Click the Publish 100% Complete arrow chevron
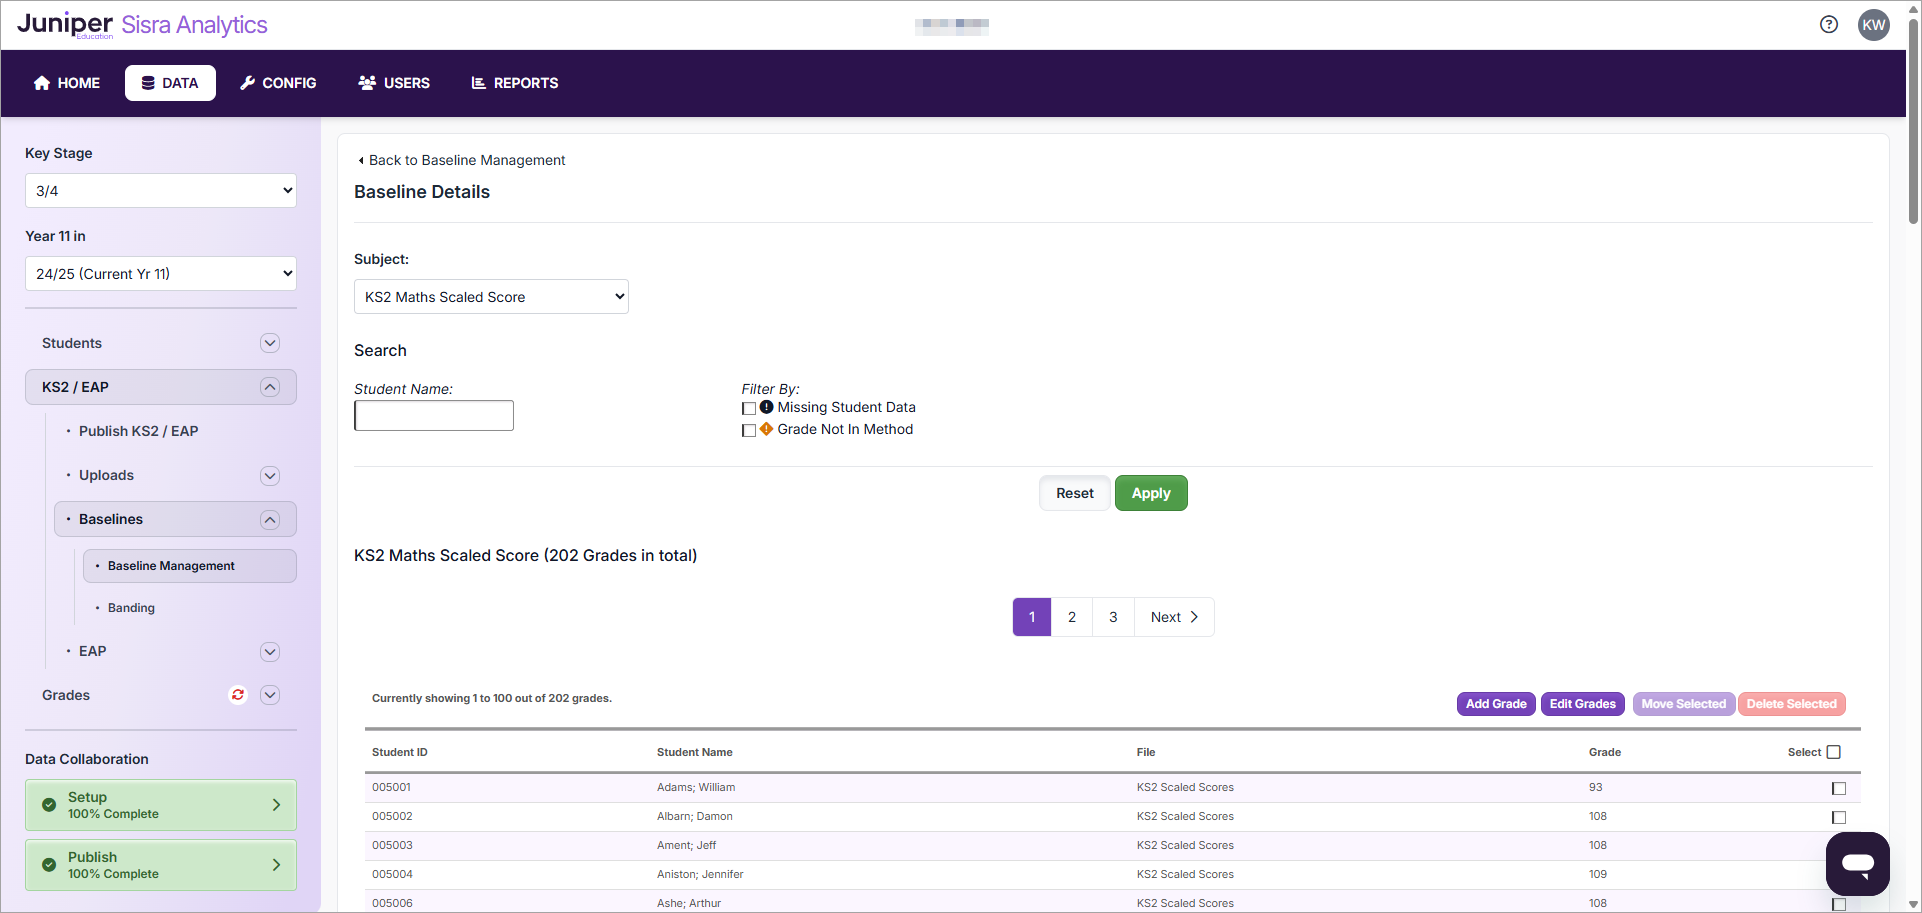The image size is (1922, 913). tap(276, 865)
